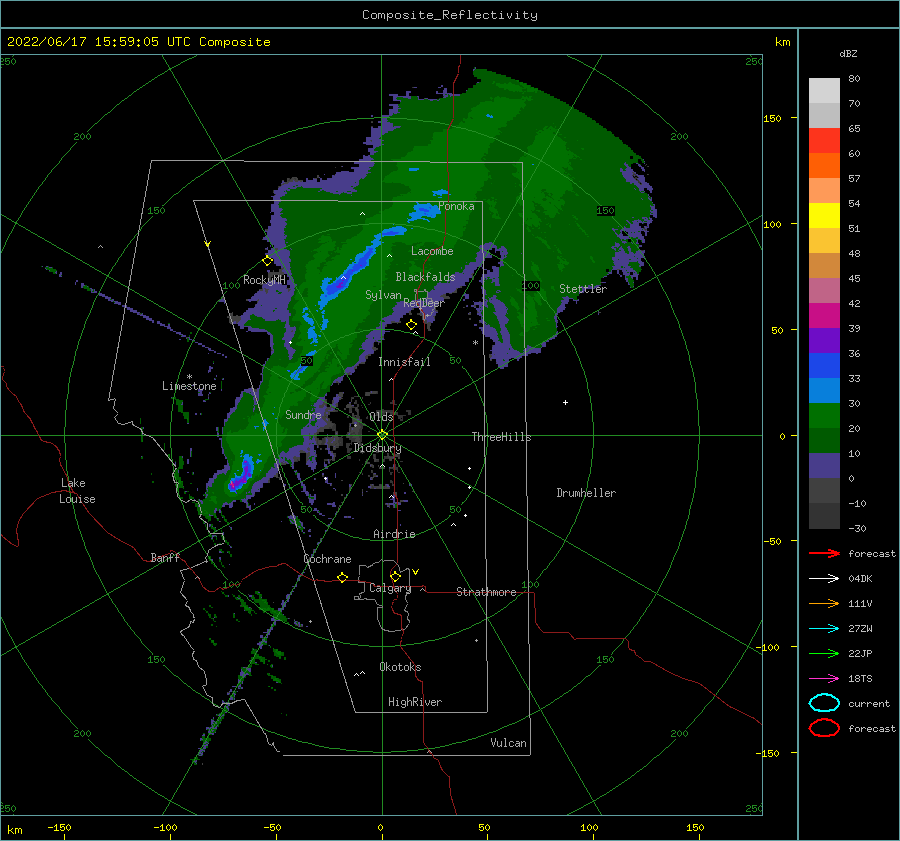Select the light blue 30–33 dBZ swatch
The image size is (900, 841).
824,390
